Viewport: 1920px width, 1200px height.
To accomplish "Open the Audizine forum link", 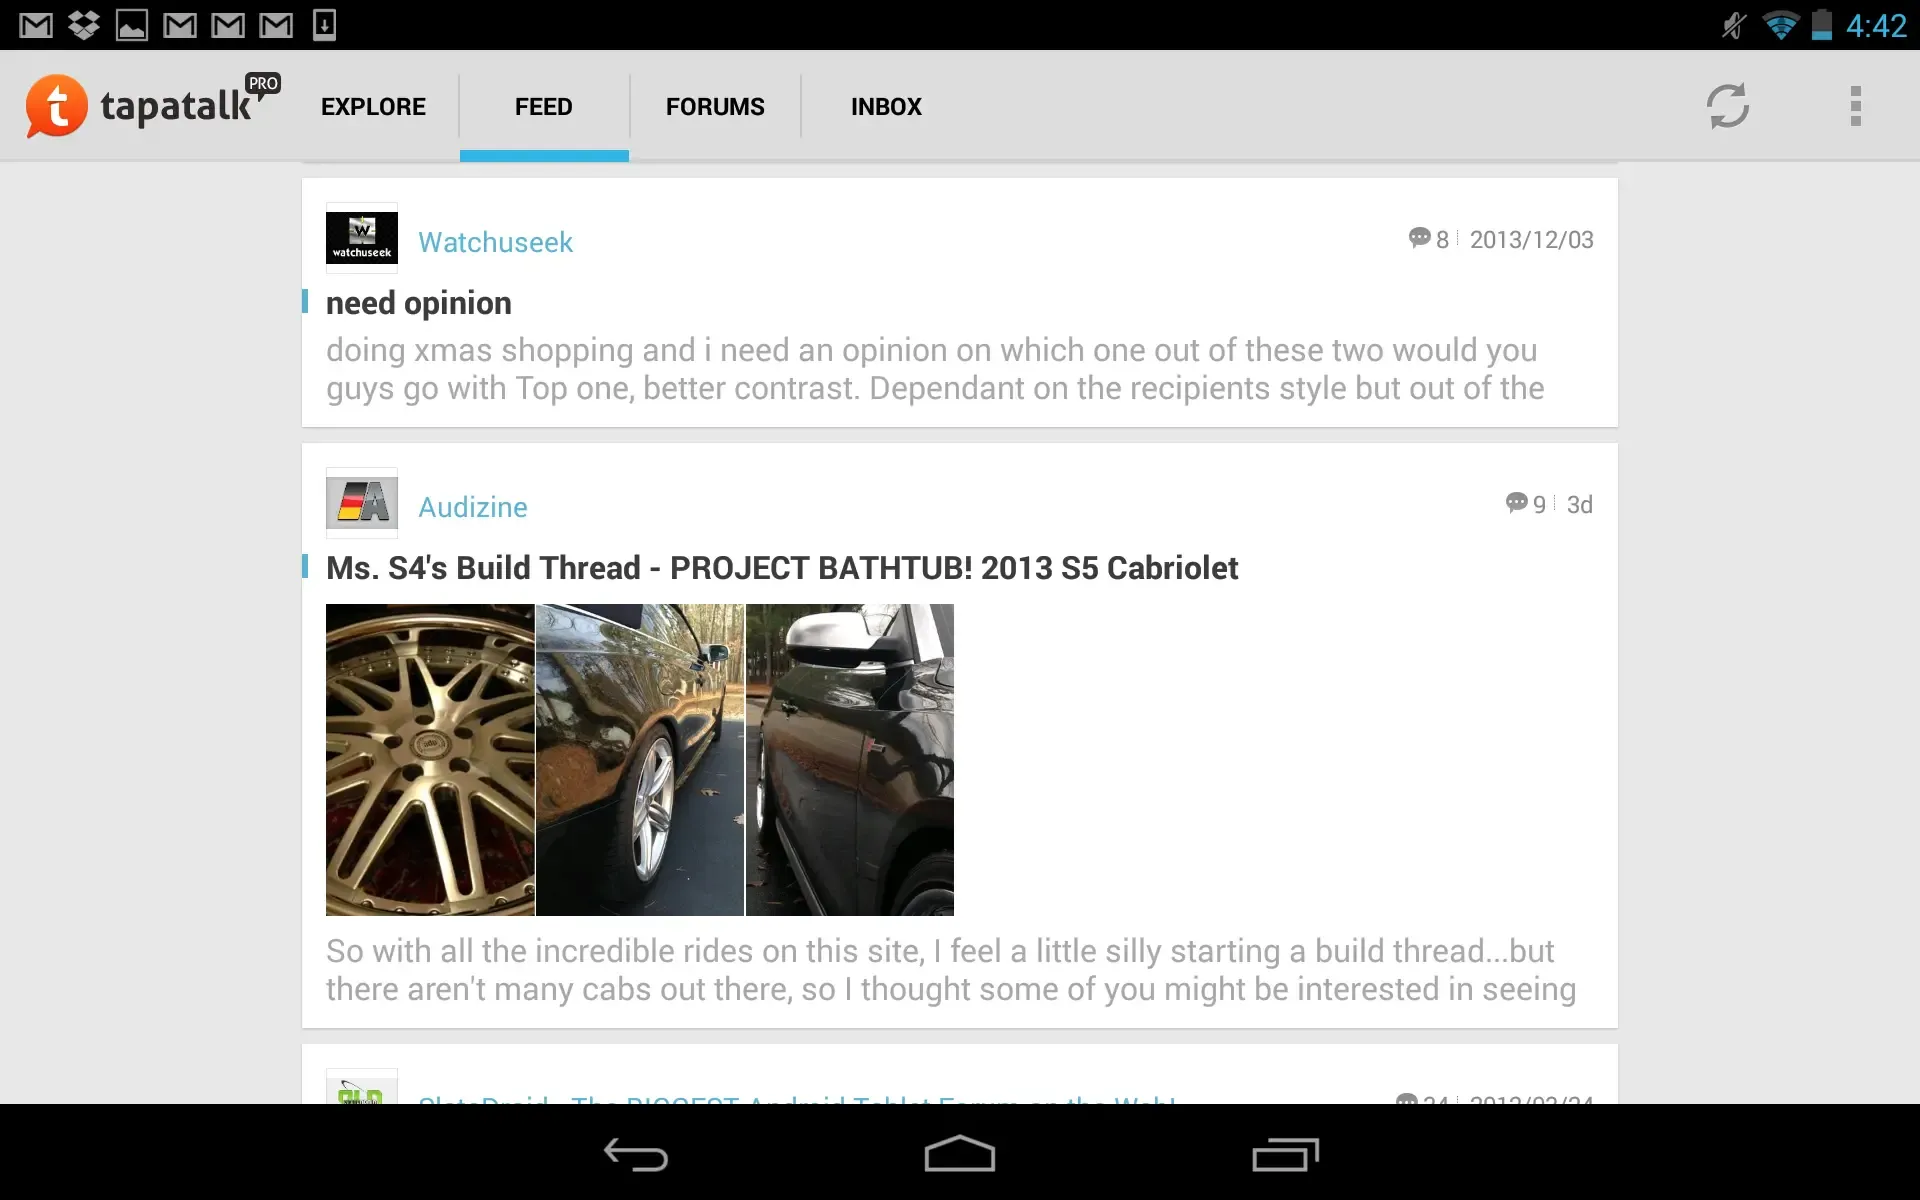I will [472, 507].
